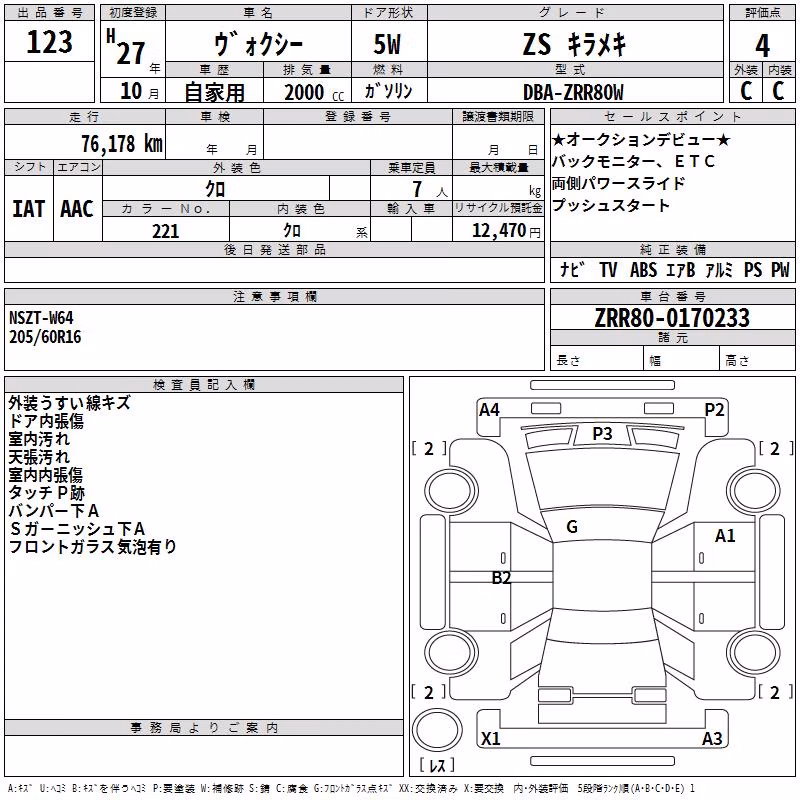Viewport: 800px width, 800px height.
Task: Select sales point ★オークションデビュー★
Action: click(x=641, y=140)
